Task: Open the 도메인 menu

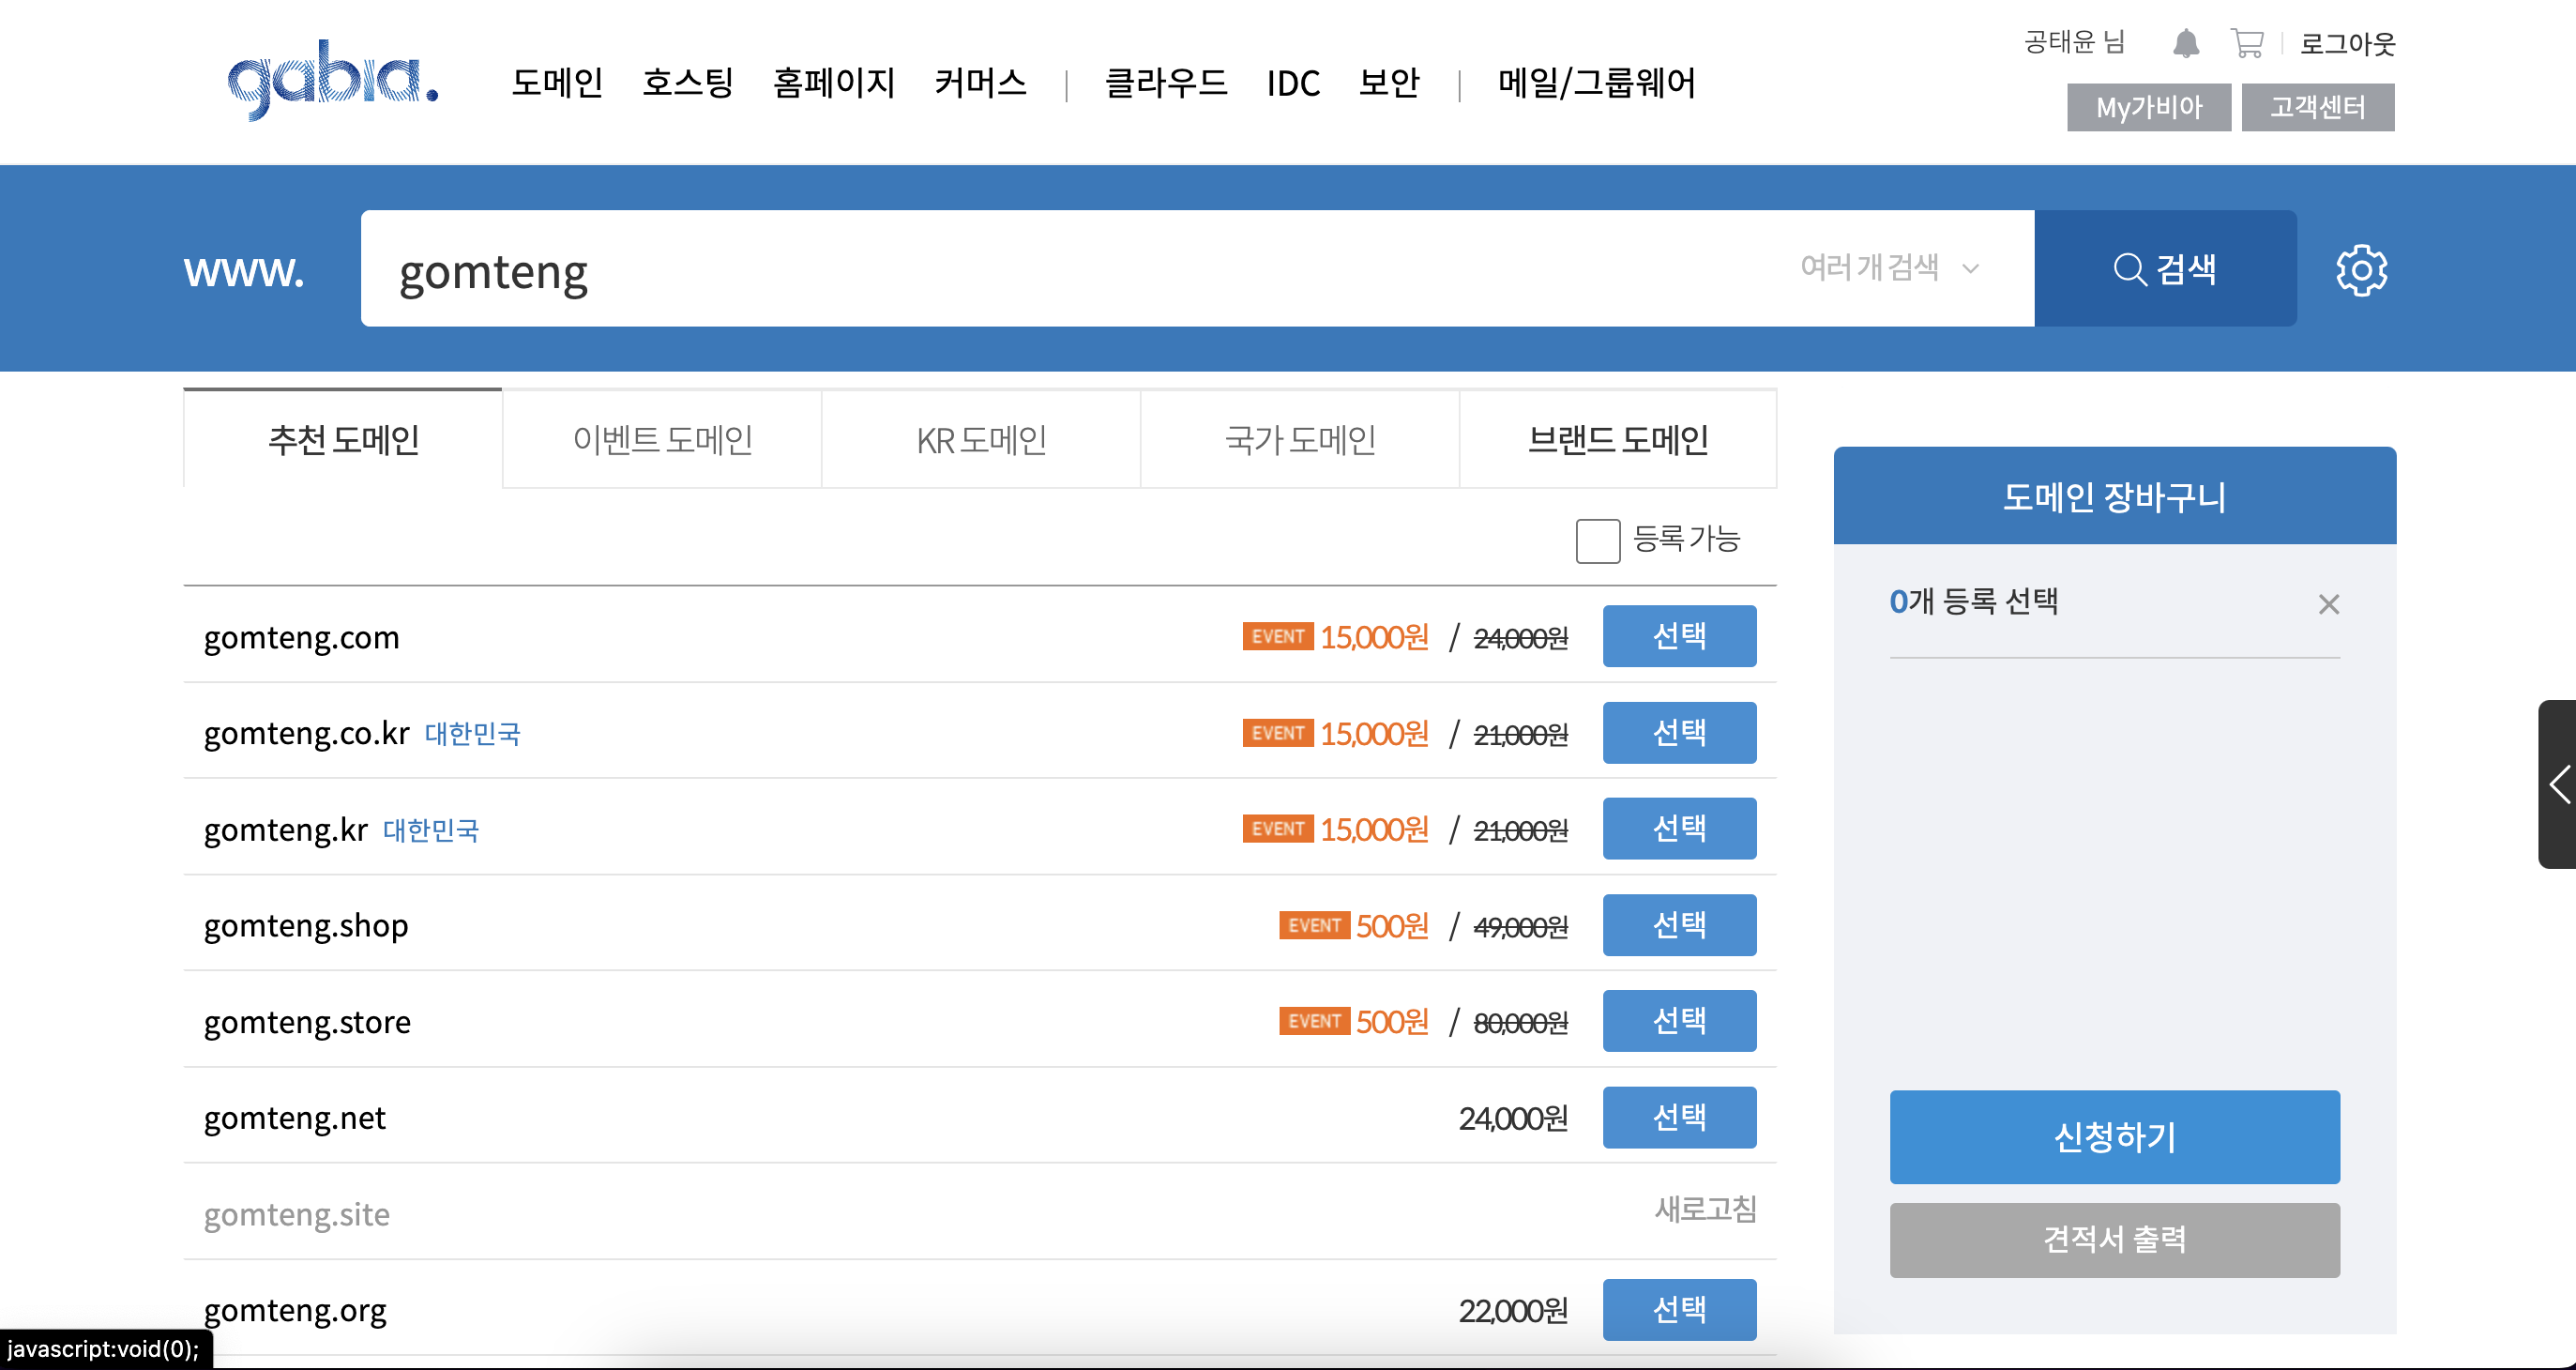Action: click(557, 82)
